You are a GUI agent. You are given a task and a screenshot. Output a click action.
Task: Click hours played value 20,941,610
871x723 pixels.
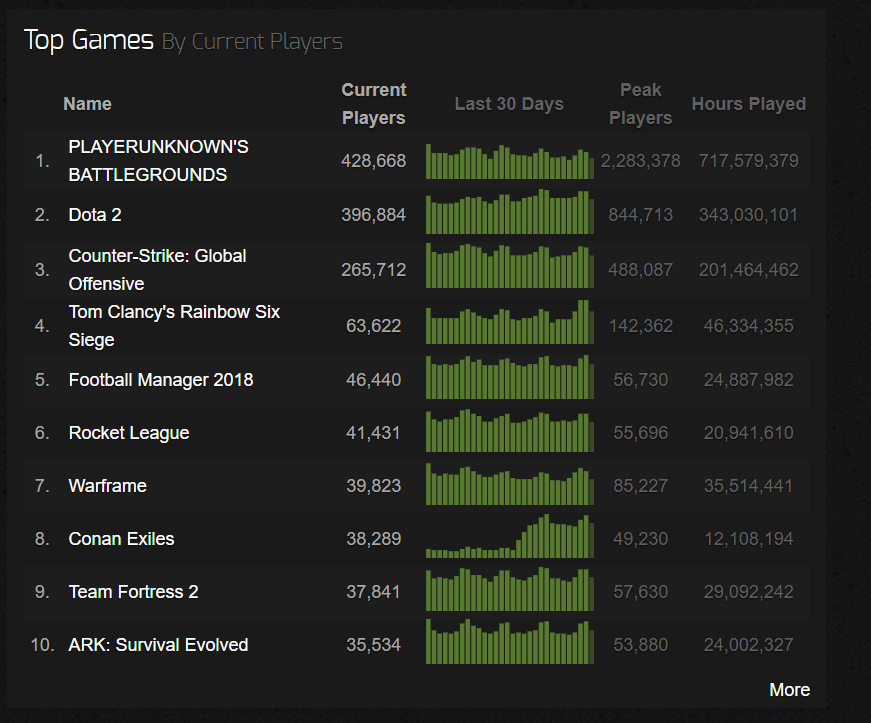click(749, 433)
